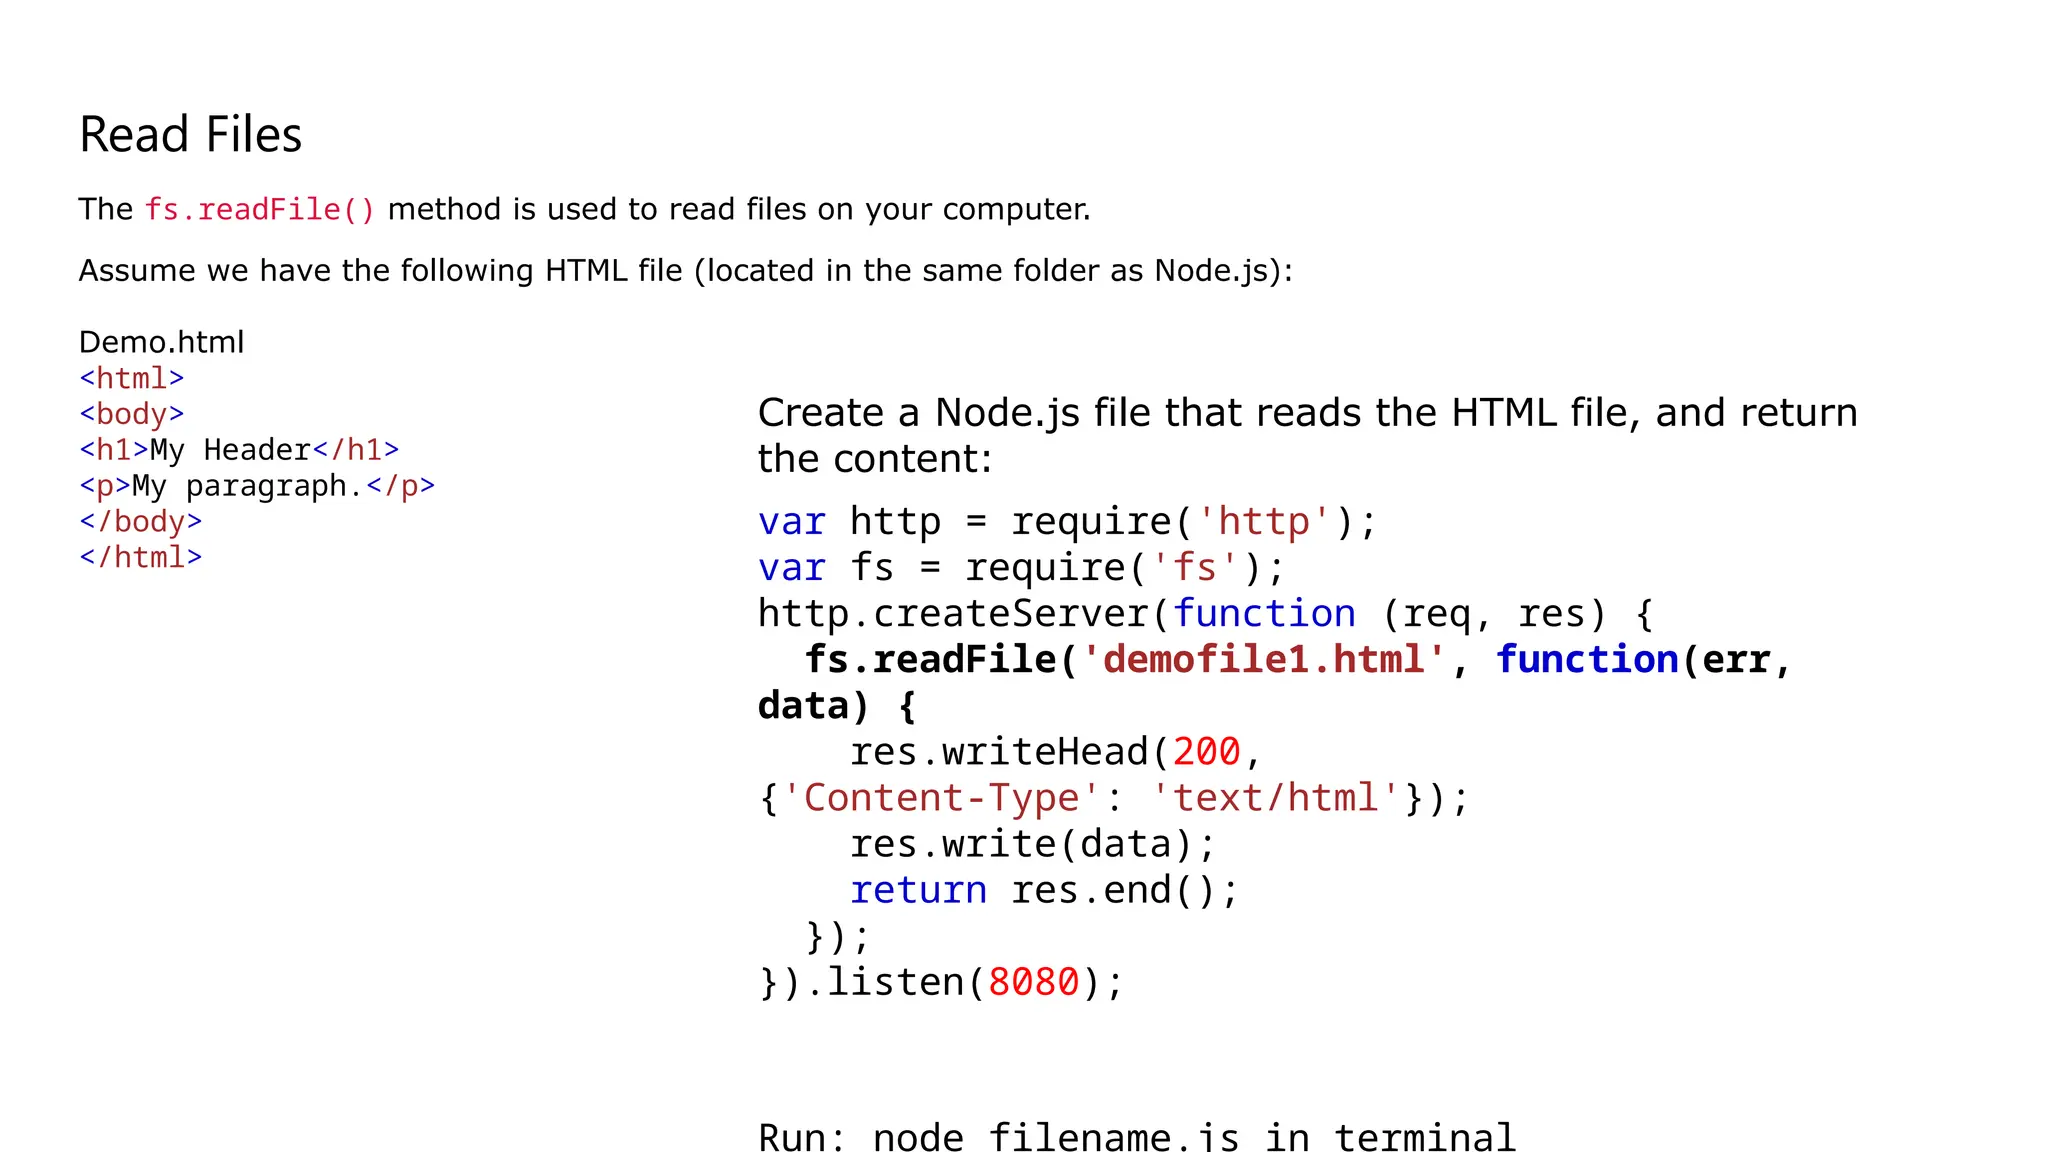Select the opening <html> tag line

132,379
